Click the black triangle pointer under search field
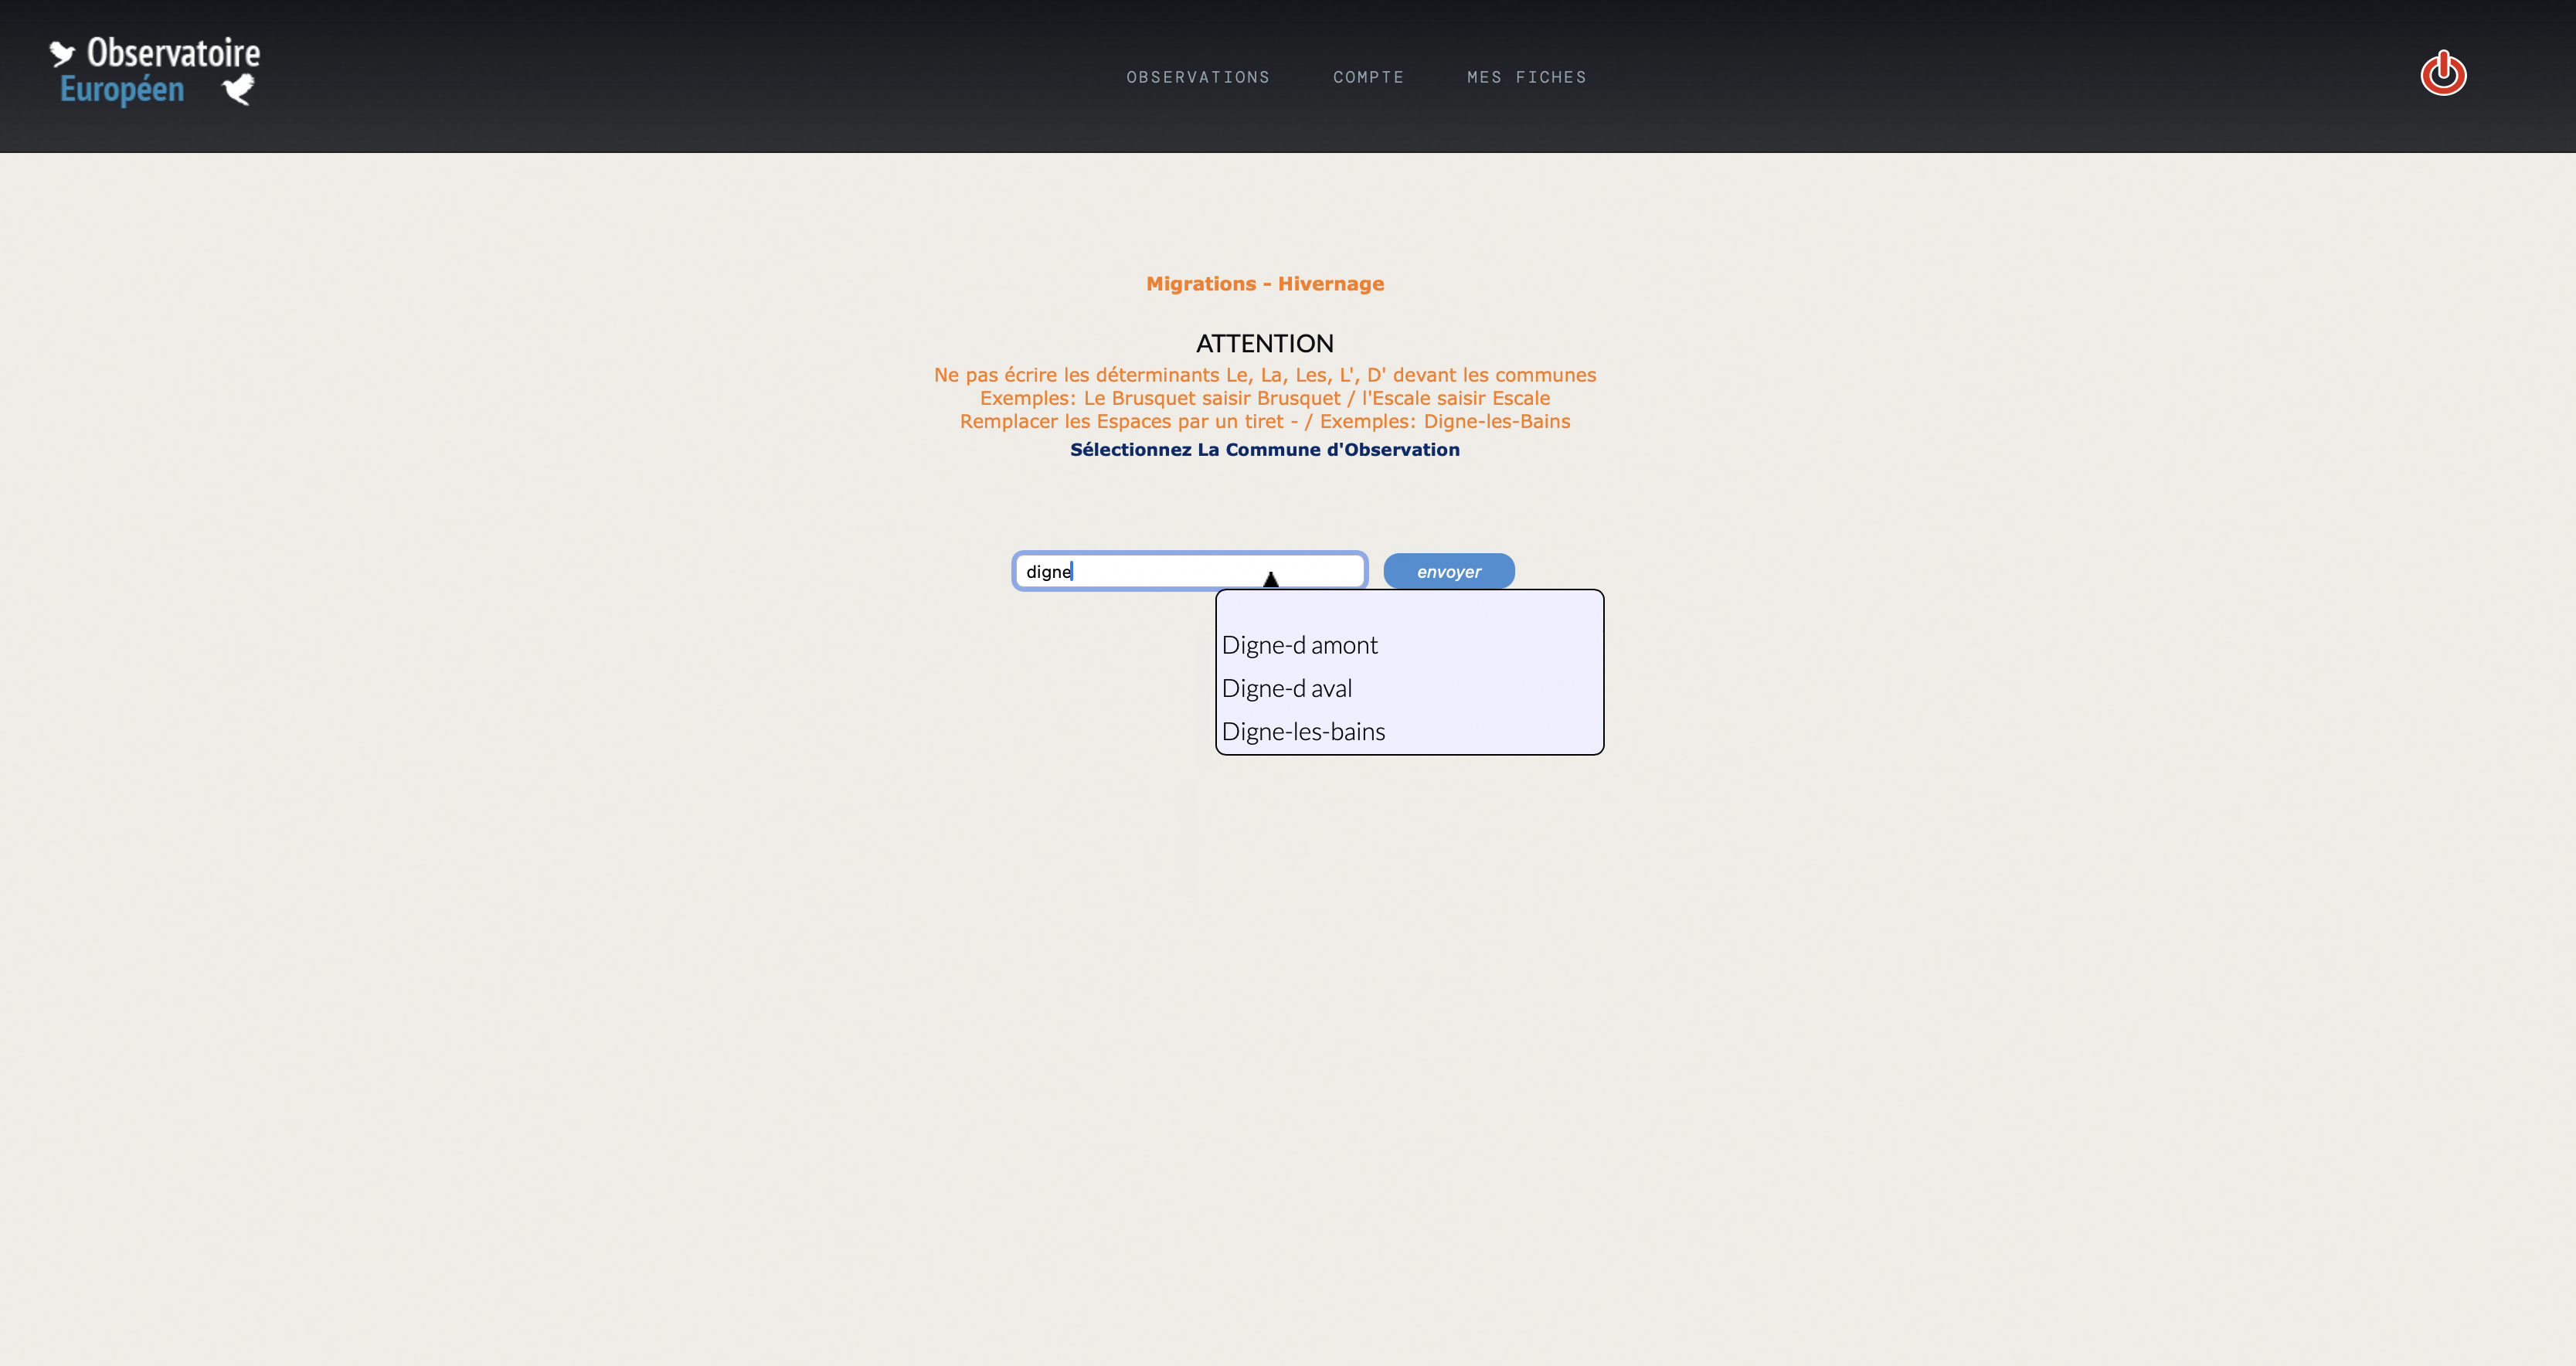Viewport: 2576px width, 1366px height. tap(1270, 579)
